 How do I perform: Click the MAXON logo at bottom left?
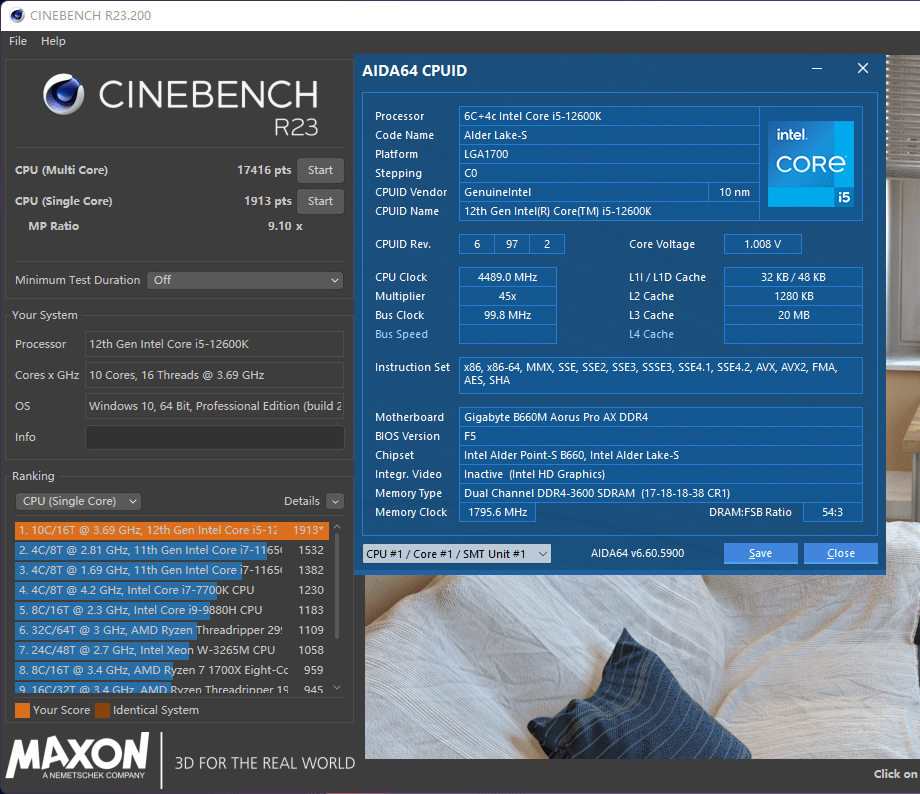tap(78, 757)
